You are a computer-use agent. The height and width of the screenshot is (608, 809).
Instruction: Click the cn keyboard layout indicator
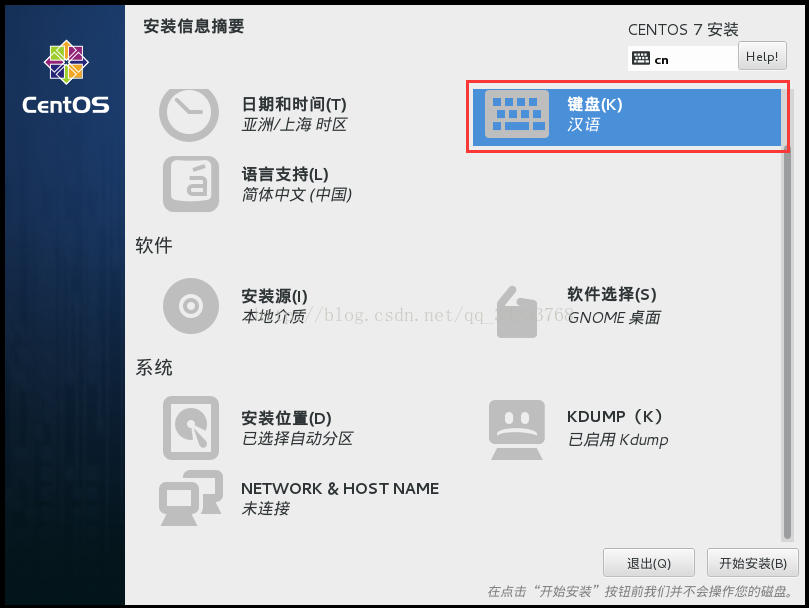pyautogui.click(x=682, y=58)
